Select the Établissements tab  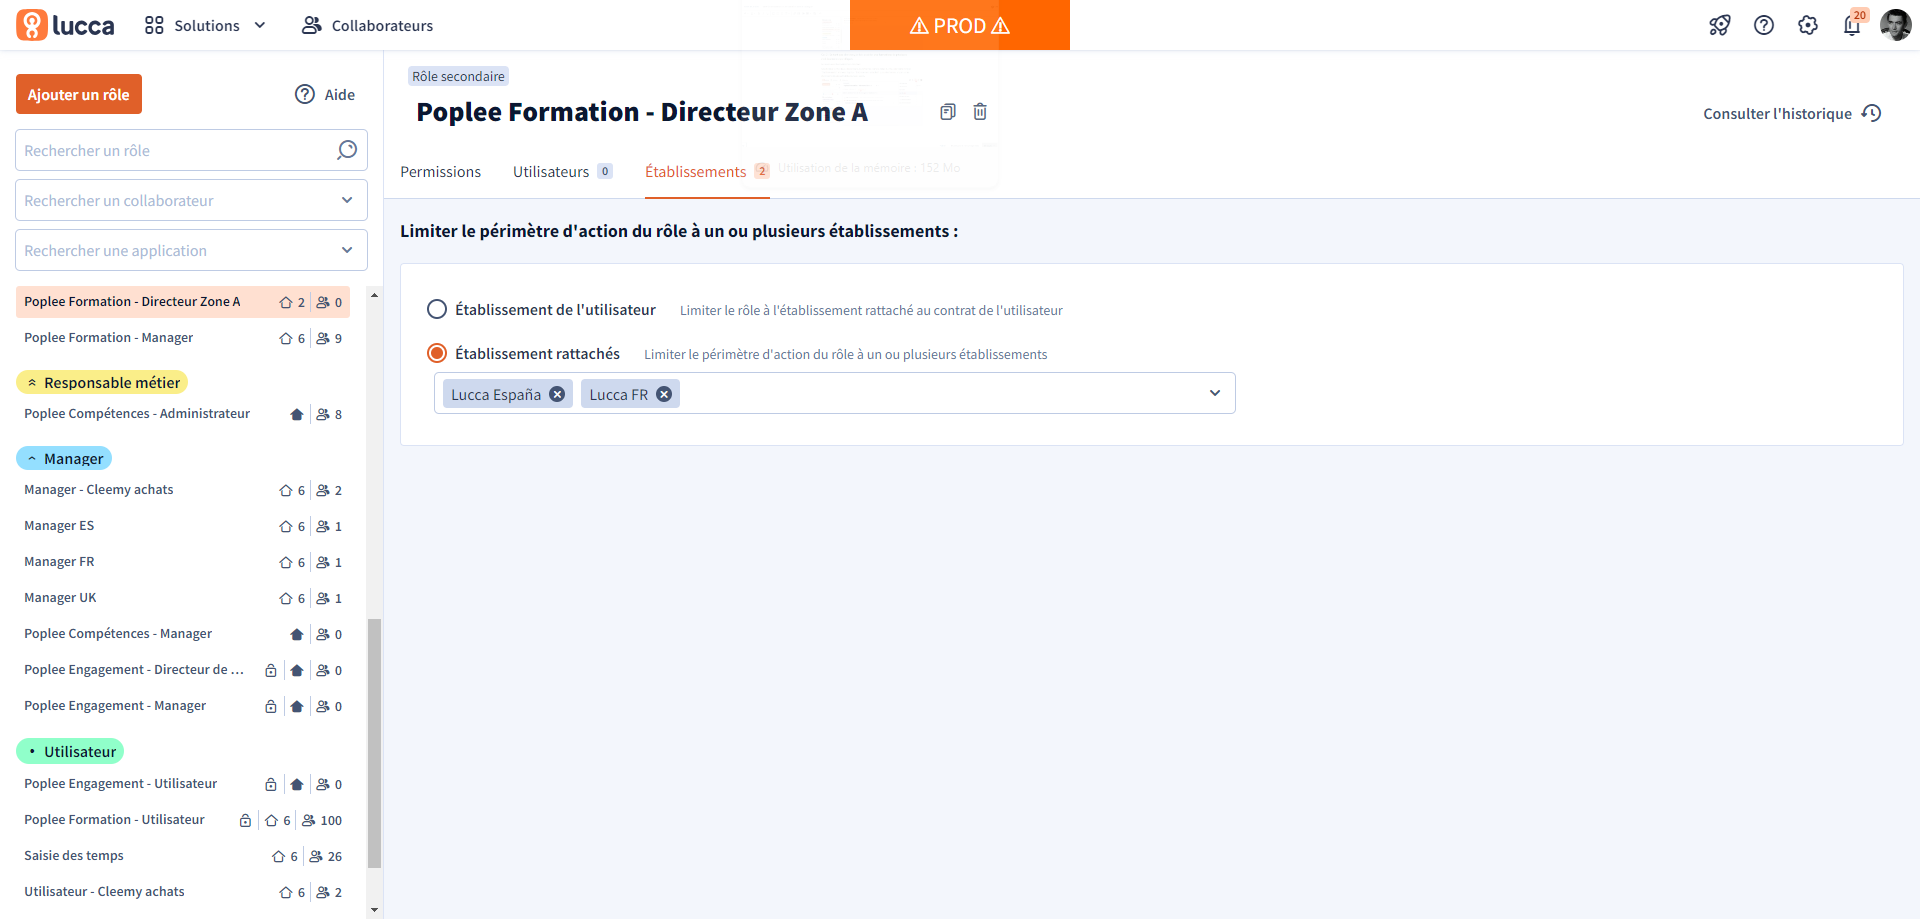[x=707, y=172]
